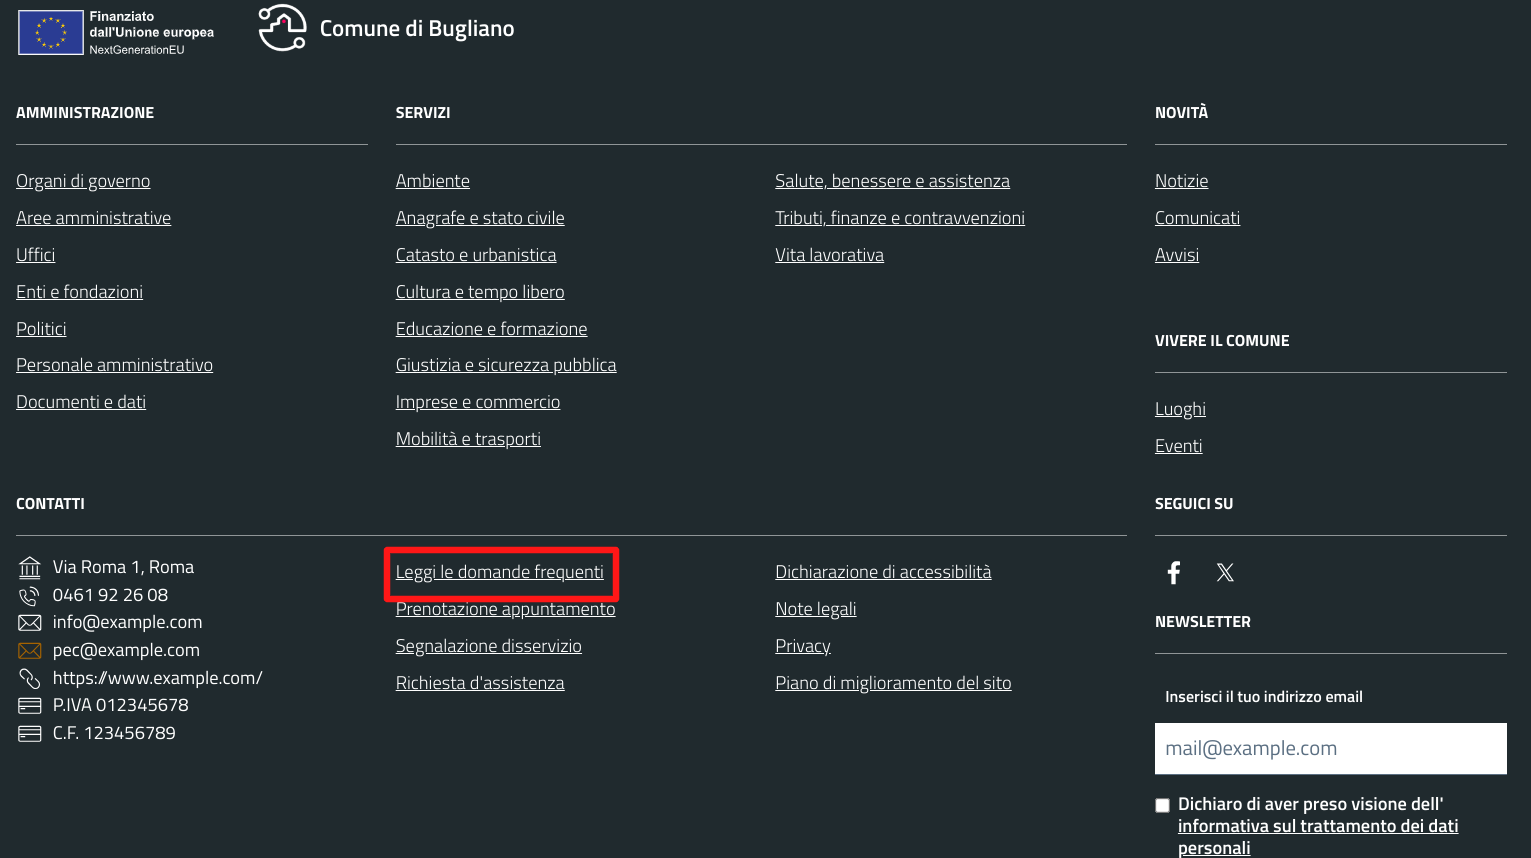Click the building icon beside Via Roma 1
Image resolution: width=1531 pixels, height=858 pixels.
point(30,568)
